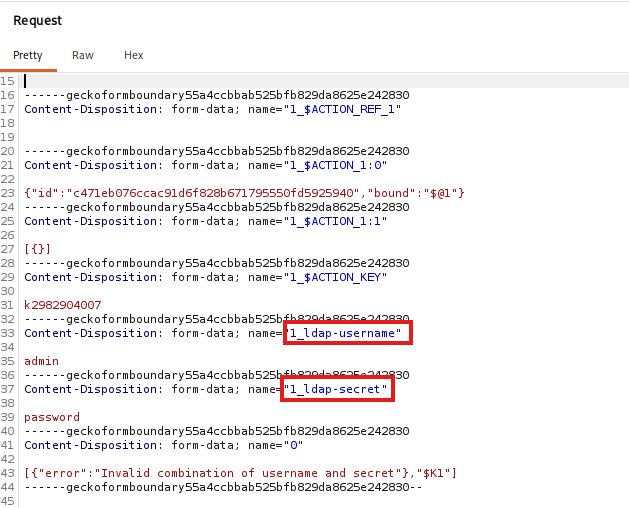Click the final boundary line ending with --
The height and width of the screenshot is (508, 629).
click(x=223, y=487)
